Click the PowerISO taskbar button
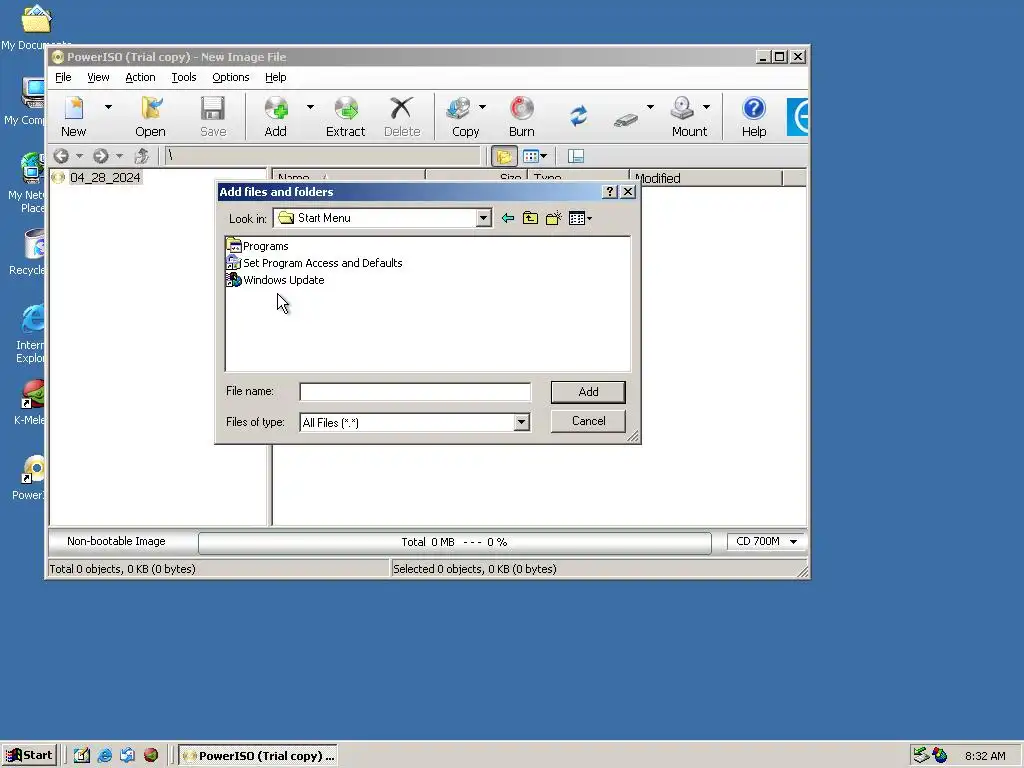Viewport: 1024px width, 768px height. pyautogui.click(x=258, y=756)
